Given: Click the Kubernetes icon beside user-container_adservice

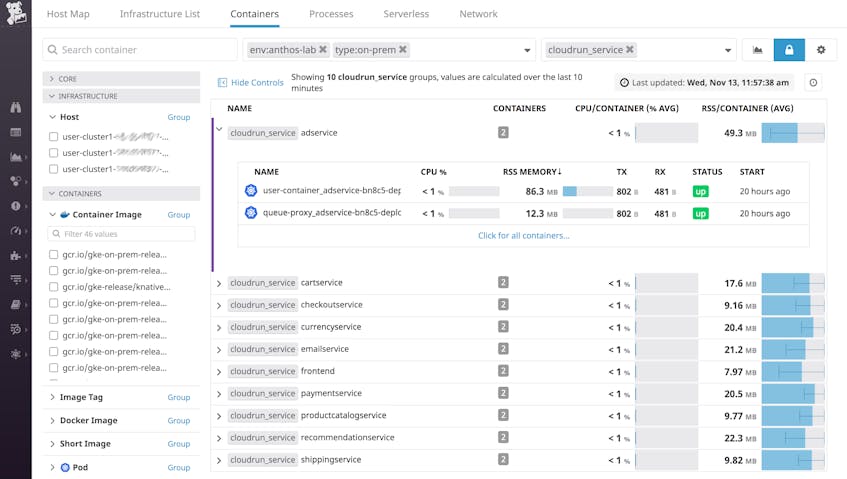Looking at the screenshot, I should (251, 191).
